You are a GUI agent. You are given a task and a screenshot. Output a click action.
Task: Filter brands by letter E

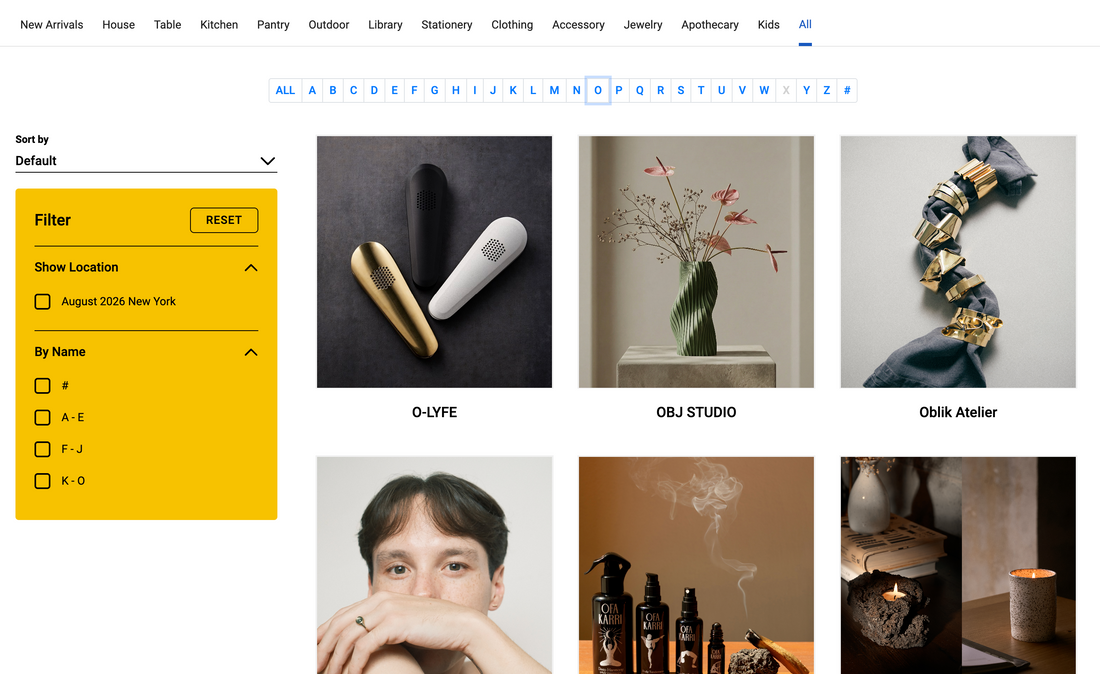394,90
